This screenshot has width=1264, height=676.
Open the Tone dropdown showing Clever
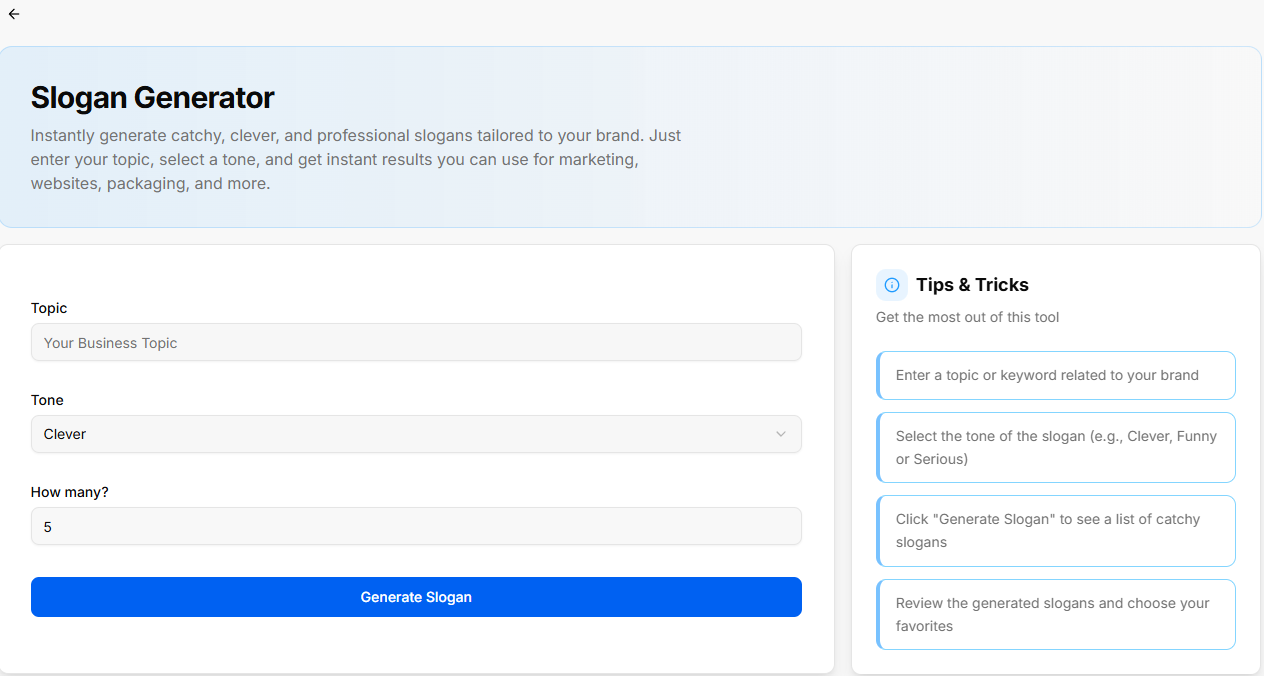coord(416,434)
